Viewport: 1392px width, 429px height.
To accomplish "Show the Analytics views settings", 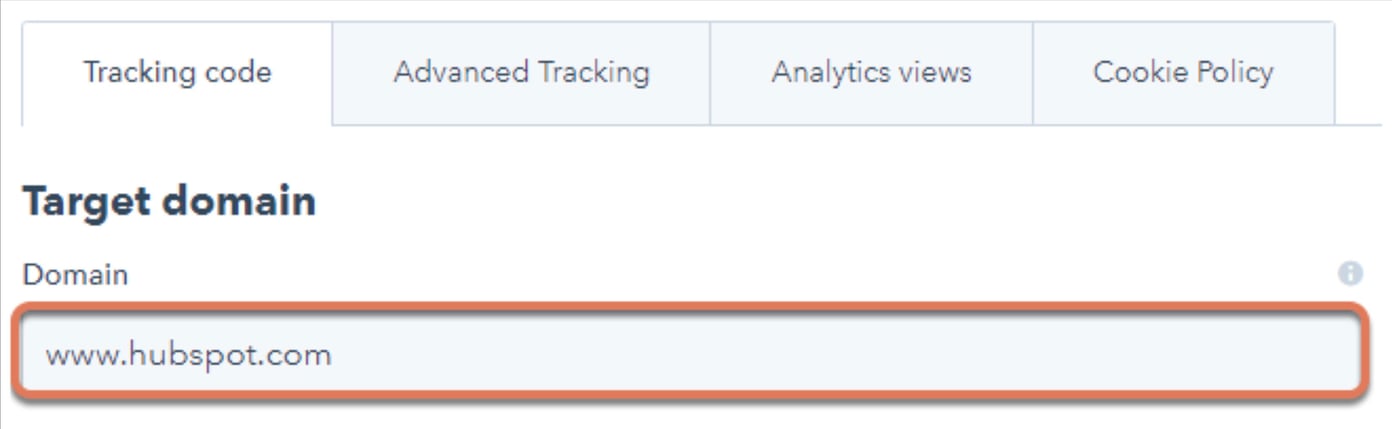I will [x=871, y=73].
